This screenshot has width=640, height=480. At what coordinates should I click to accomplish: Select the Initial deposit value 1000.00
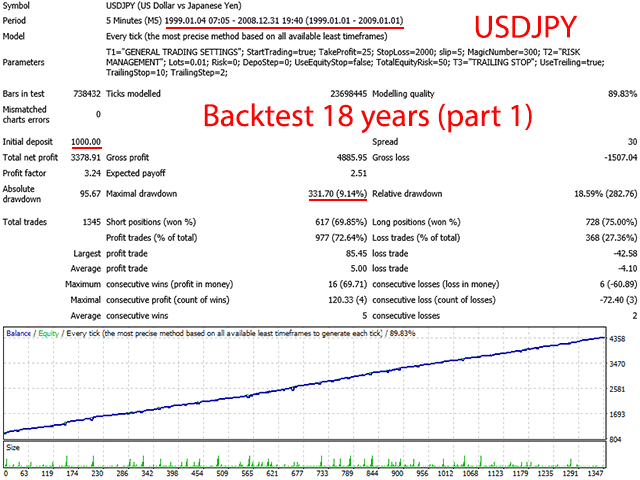[89, 142]
